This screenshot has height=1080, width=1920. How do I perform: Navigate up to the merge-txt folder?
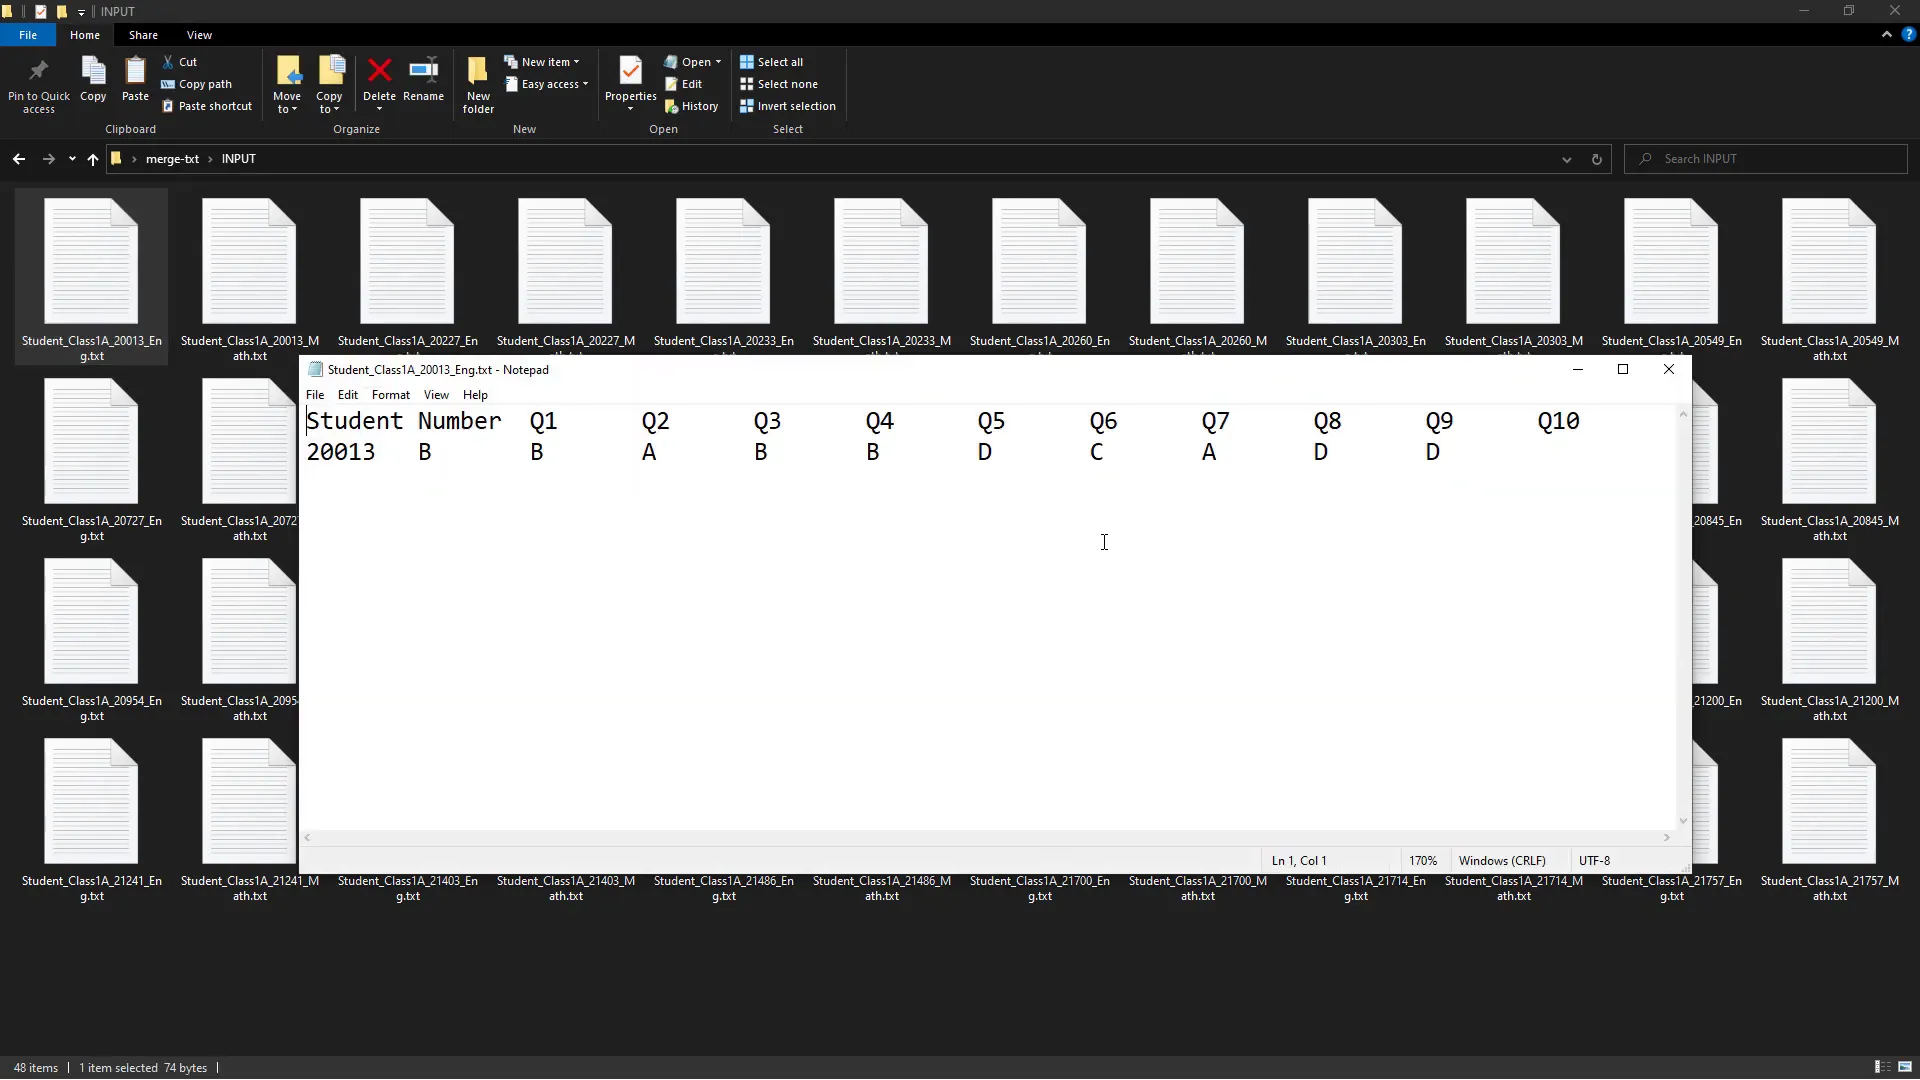pyautogui.click(x=92, y=159)
